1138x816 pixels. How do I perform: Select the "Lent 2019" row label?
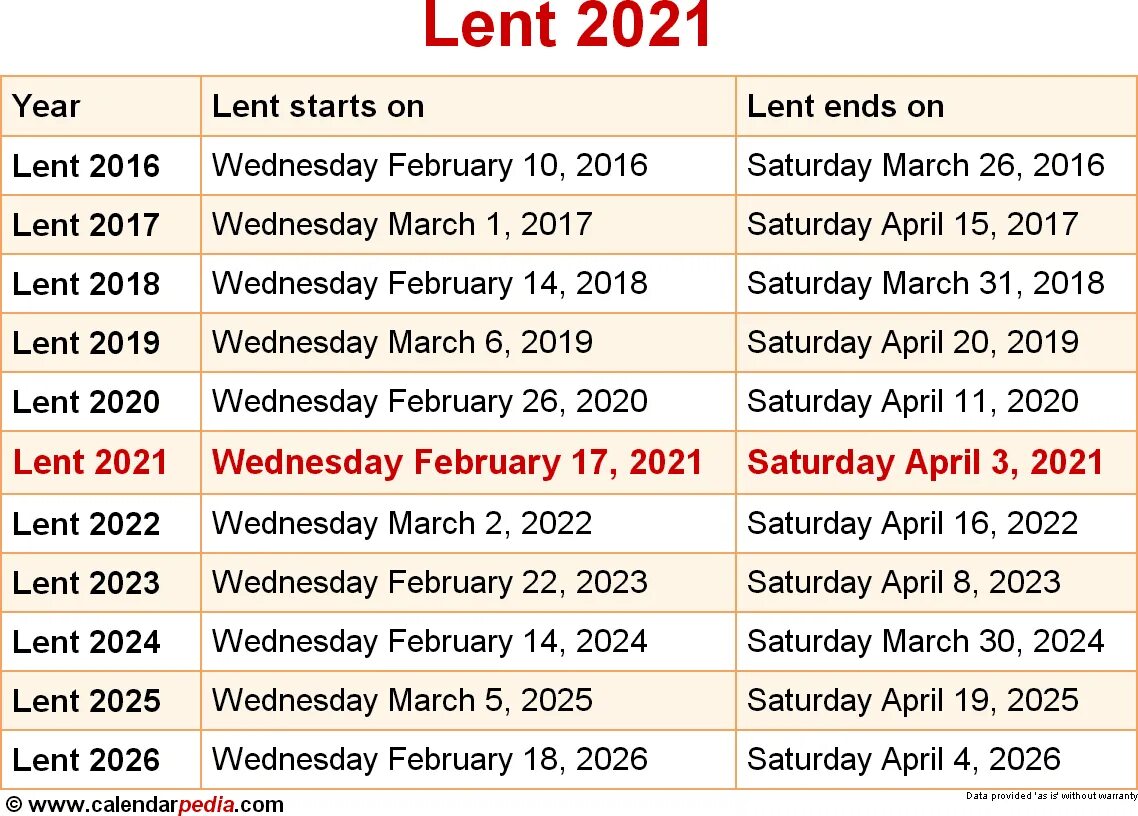(86, 343)
